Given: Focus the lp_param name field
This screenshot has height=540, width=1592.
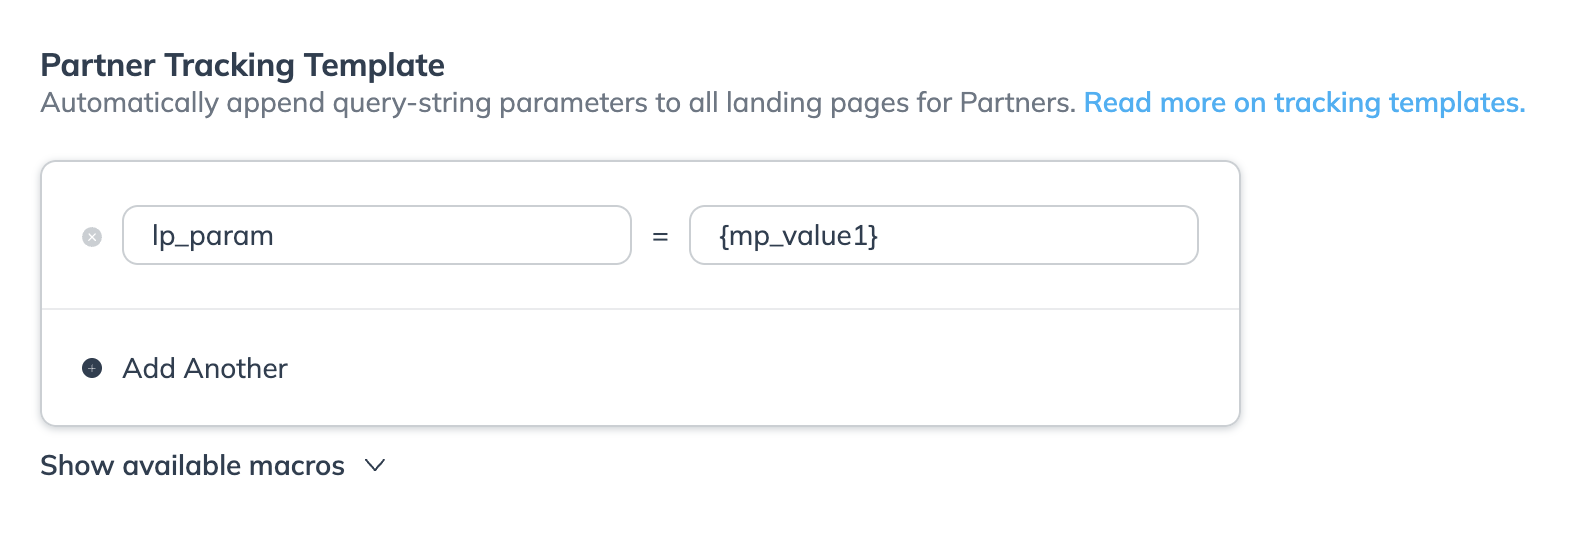Looking at the screenshot, I should click(x=376, y=235).
